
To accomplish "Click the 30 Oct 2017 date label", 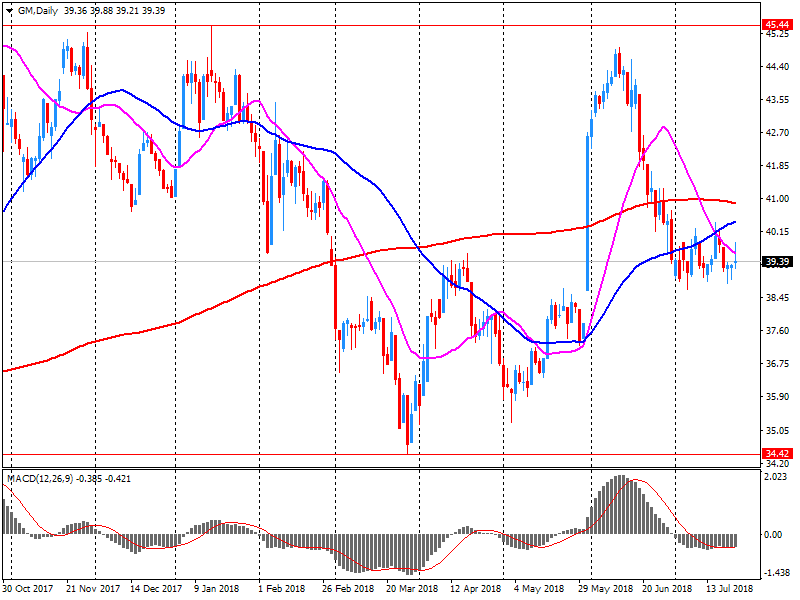I will point(28,588).
